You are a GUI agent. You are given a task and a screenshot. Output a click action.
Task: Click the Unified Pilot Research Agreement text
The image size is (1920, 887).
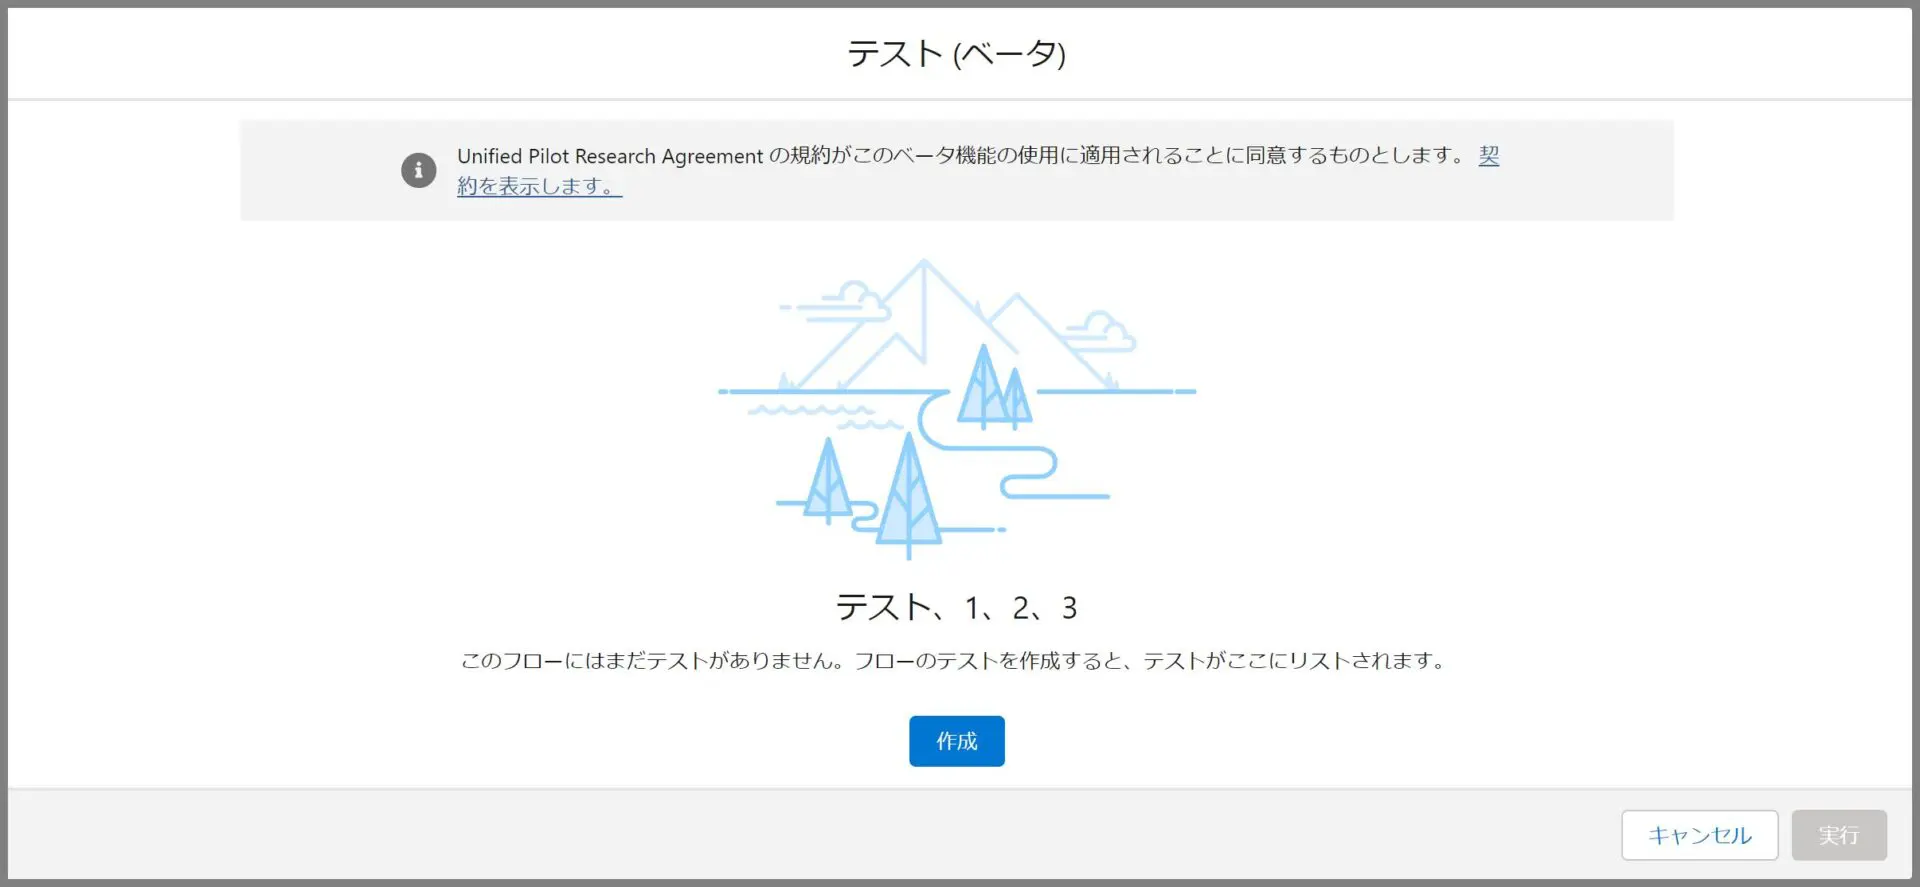pyautogui.click(x=610, y=156)
